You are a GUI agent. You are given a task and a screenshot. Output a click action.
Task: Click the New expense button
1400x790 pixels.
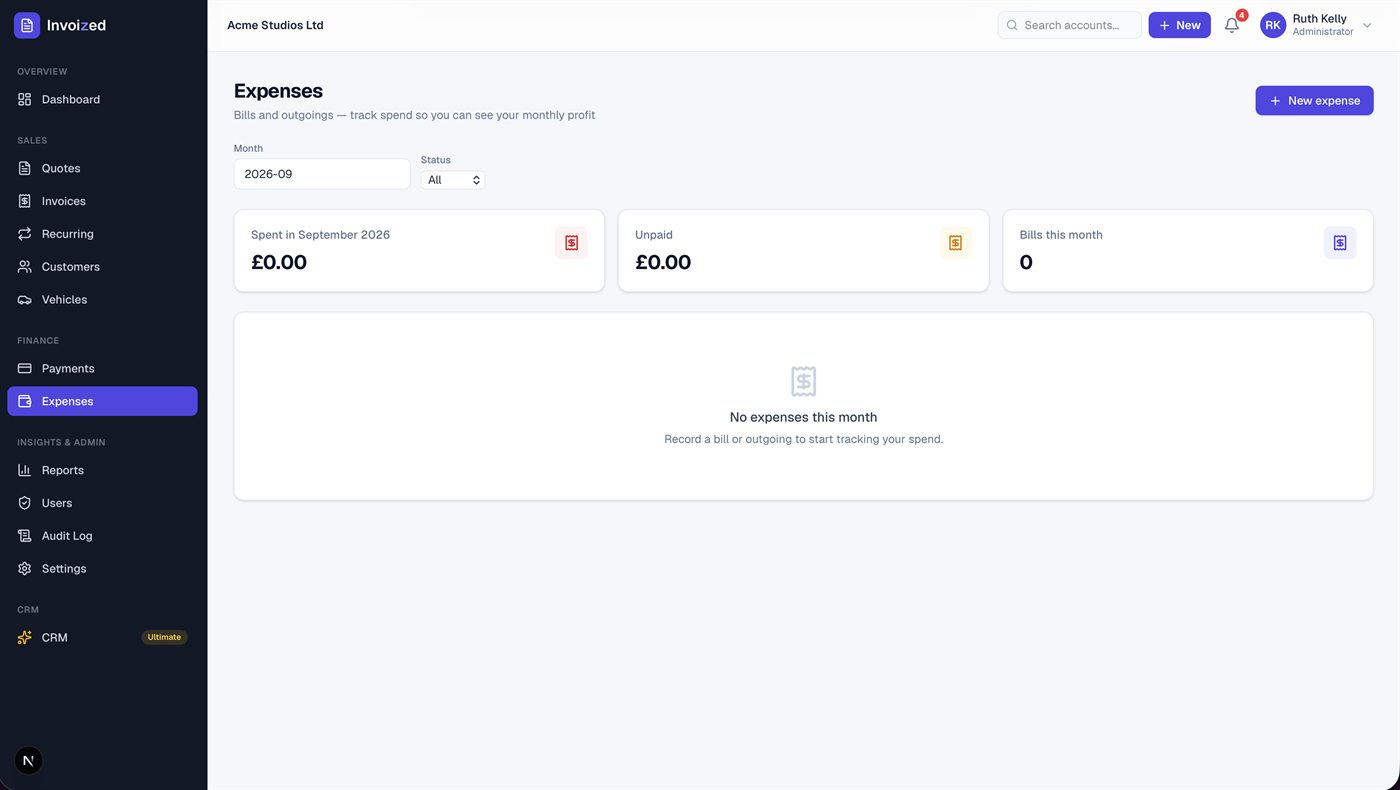(1314, 100)
